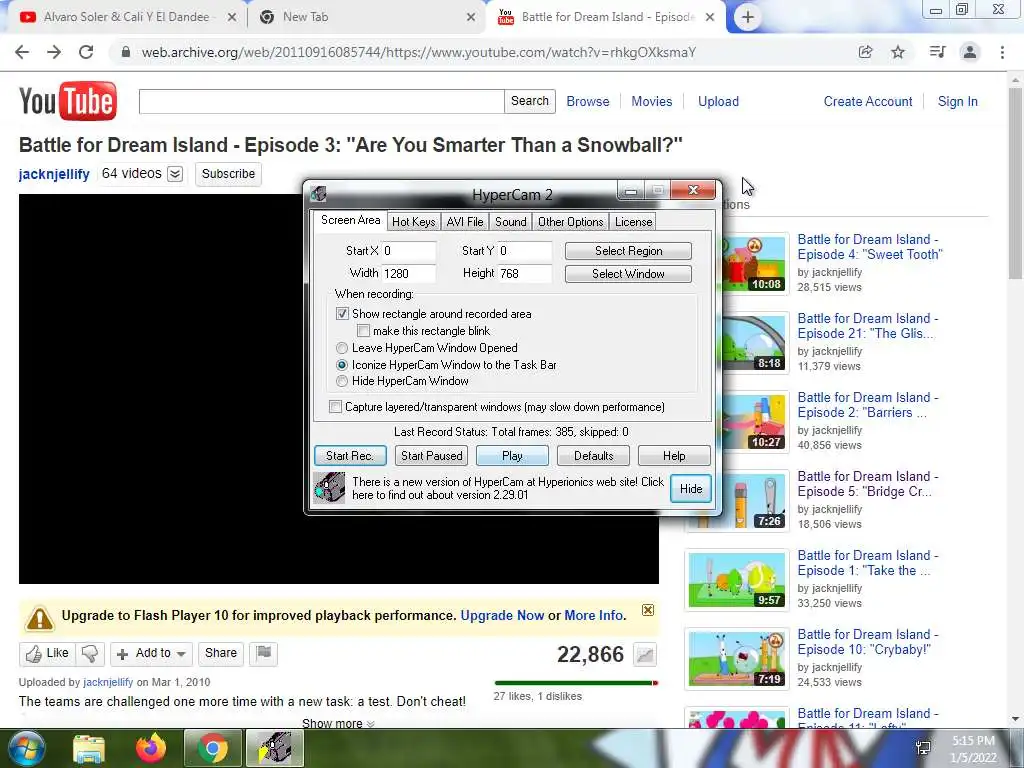Subscribe to jacknjellify channel
Screen dimensions: 1024x768
pos(228,174)
